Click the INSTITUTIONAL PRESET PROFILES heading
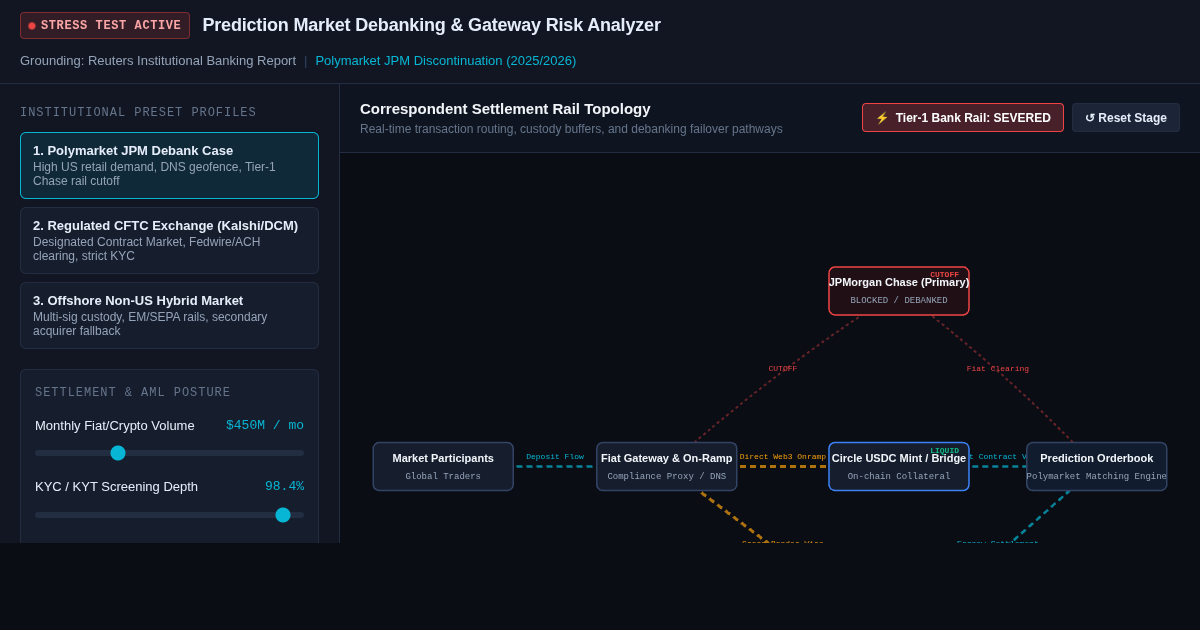 tap(138, 113)
